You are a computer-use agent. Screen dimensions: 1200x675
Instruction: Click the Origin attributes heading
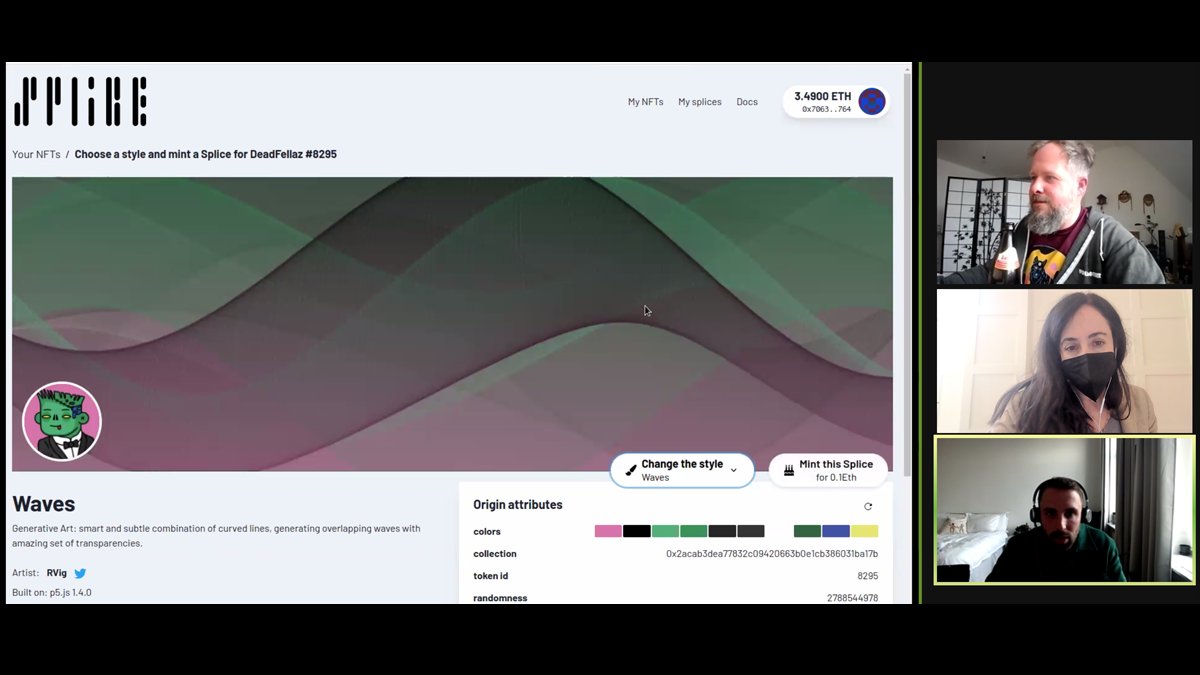(x=518, y=505)
